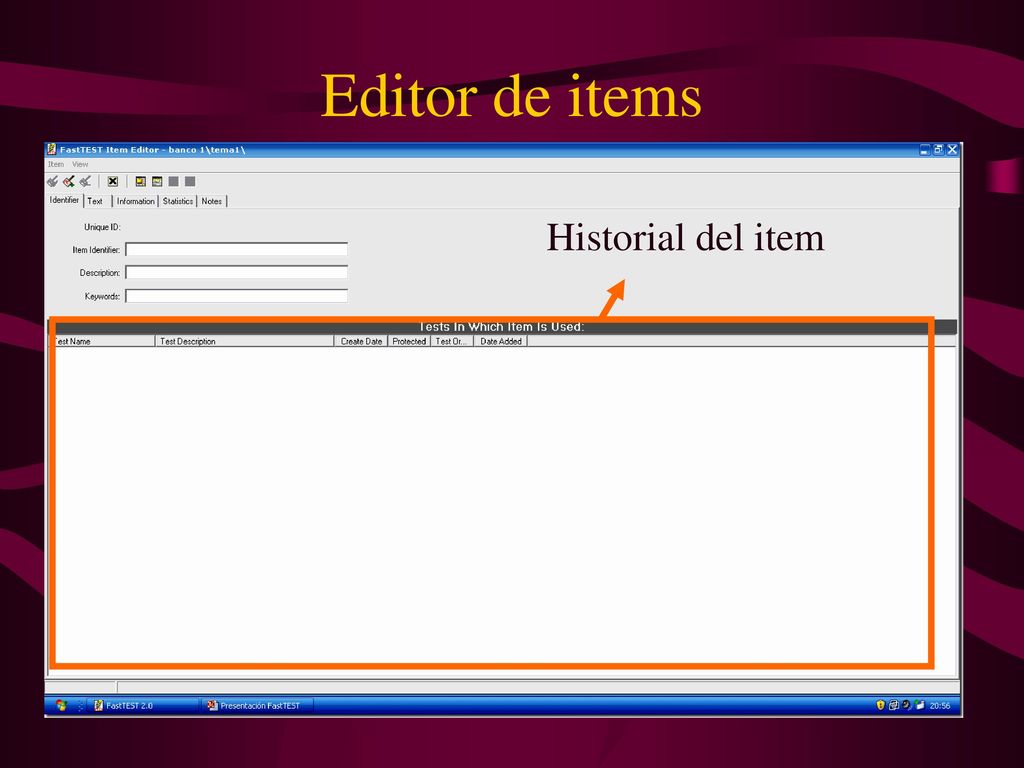Click the first gray square toolbar icon
The image size is (1024, 768).
[174, 182]
